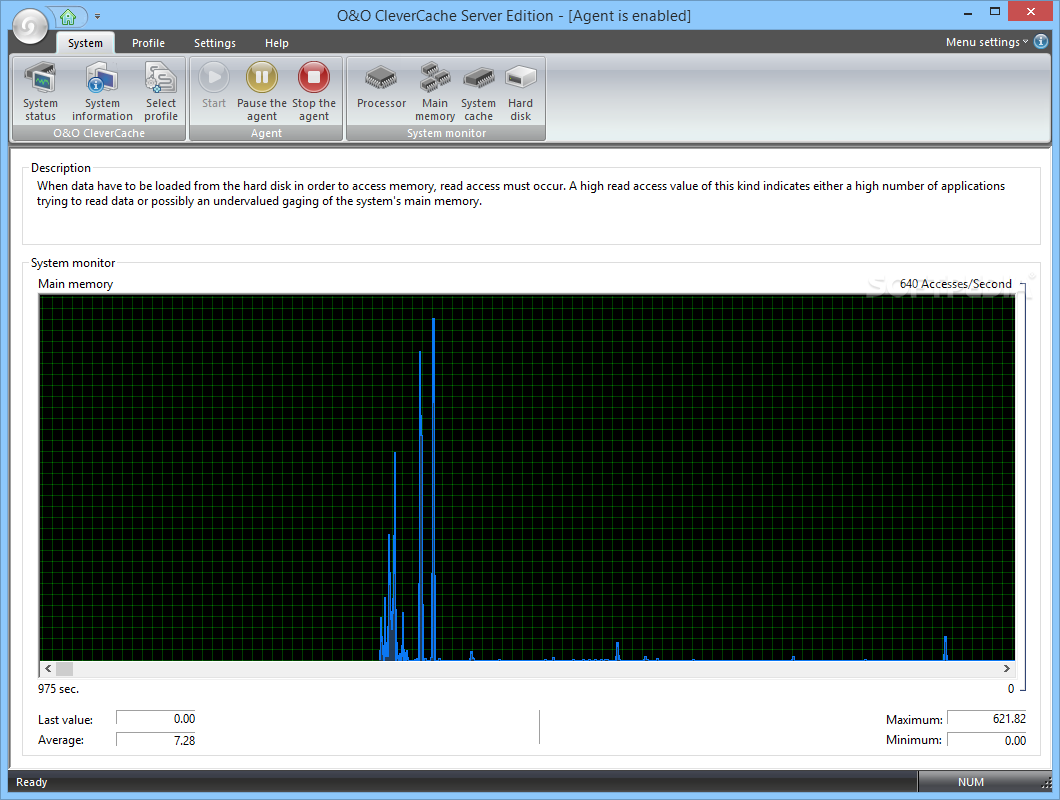Click the Select profile icon
Screen dimensions: 1060x800
click(x=161, y=91)
